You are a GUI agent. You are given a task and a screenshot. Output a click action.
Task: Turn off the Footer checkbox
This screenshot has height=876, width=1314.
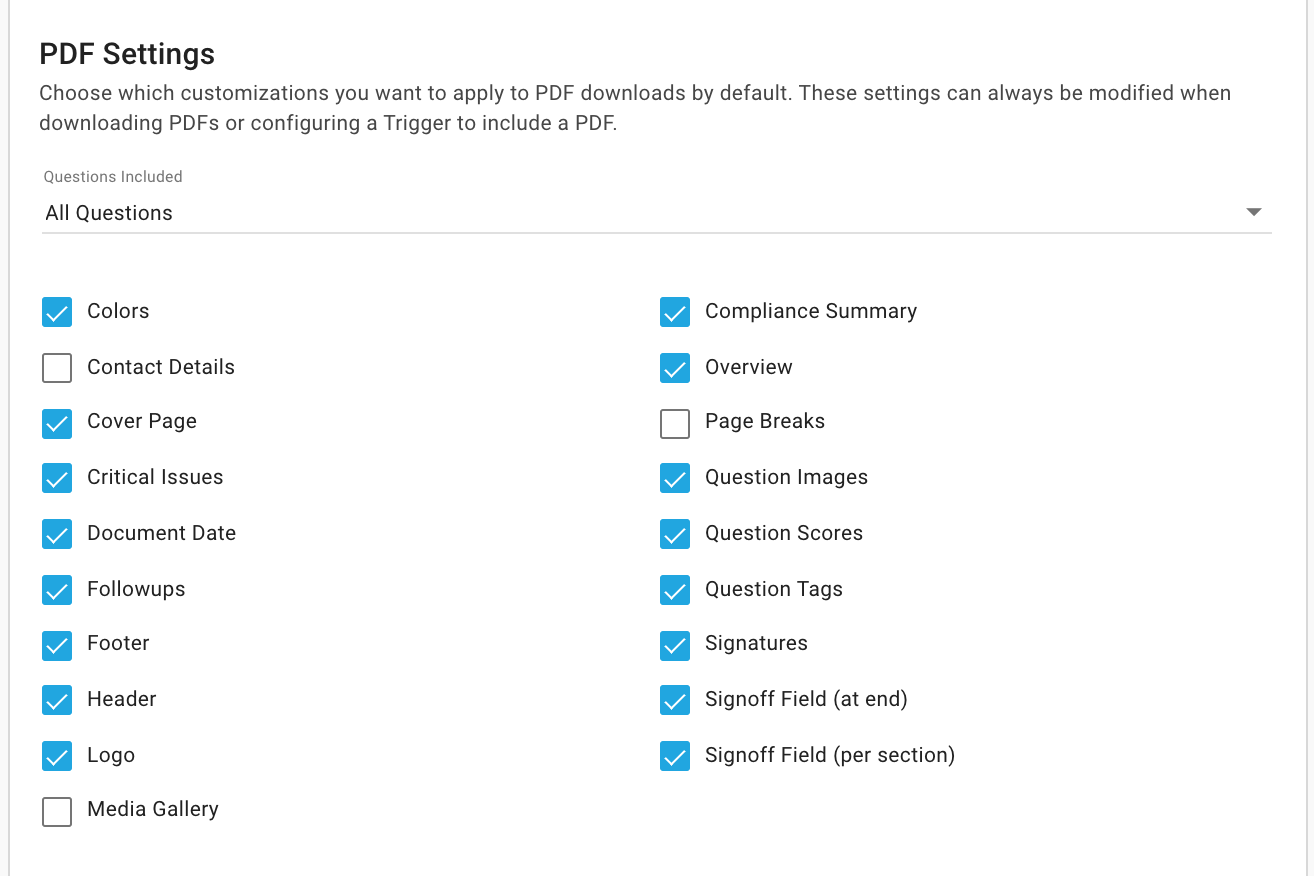point(57,645)
